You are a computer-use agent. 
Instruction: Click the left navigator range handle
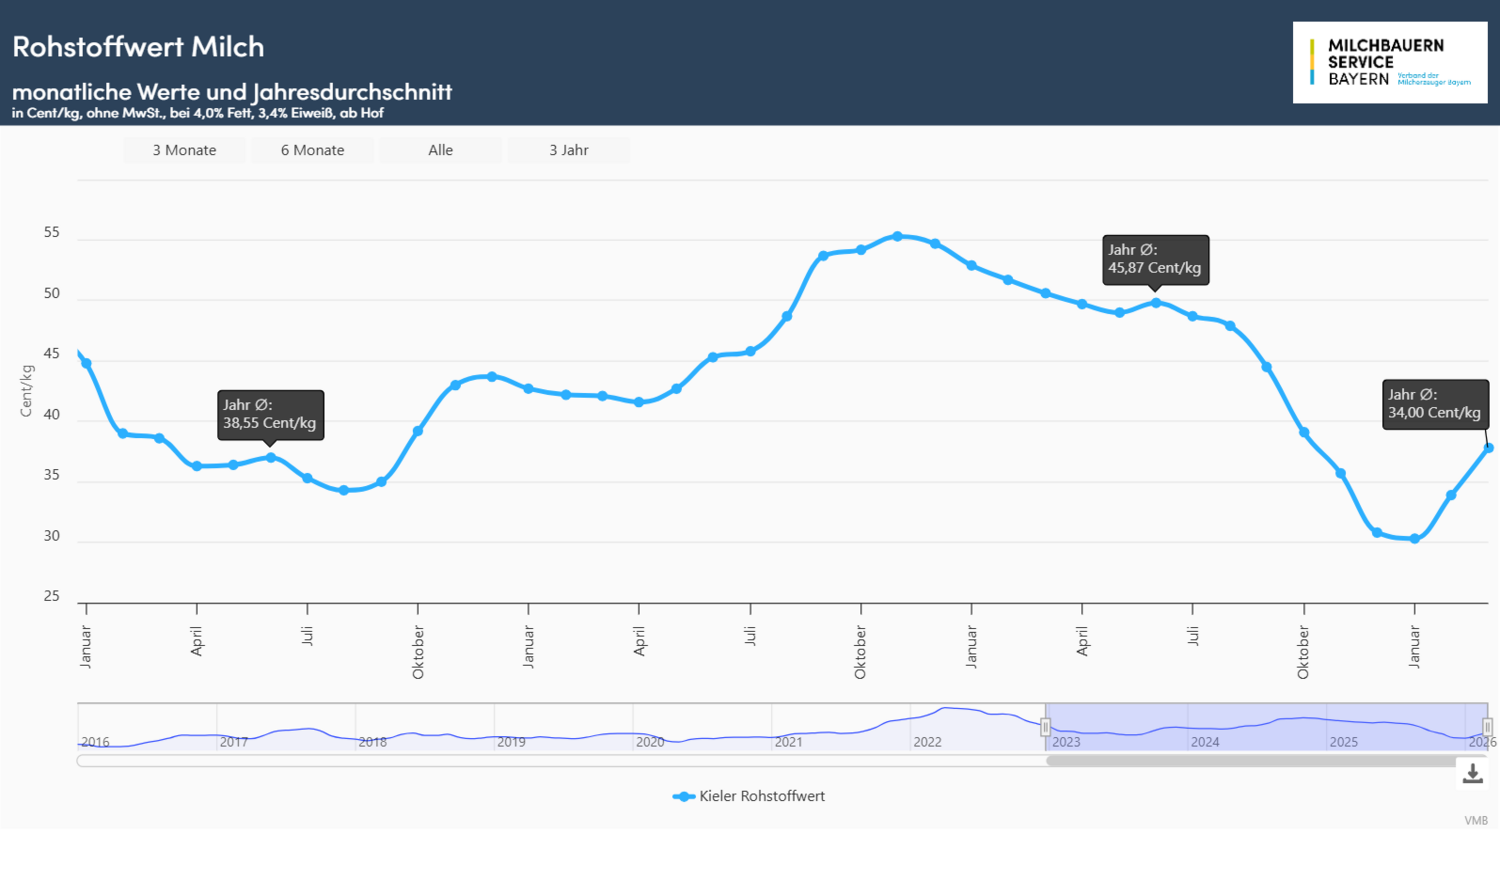click(x=1046, y=727)
